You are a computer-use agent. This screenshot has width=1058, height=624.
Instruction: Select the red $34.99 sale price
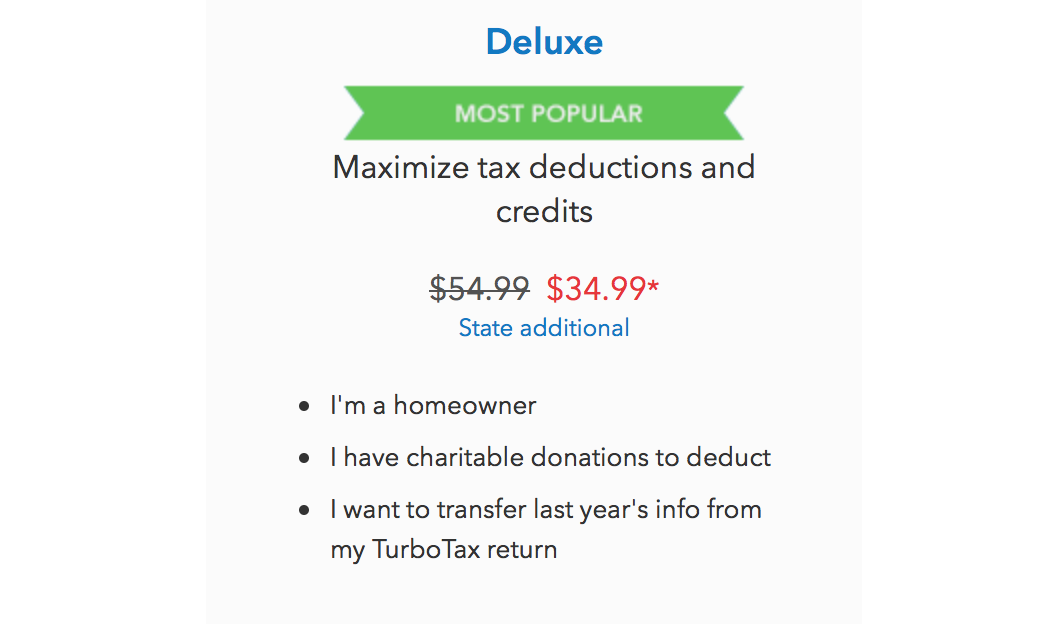(596, 289)
